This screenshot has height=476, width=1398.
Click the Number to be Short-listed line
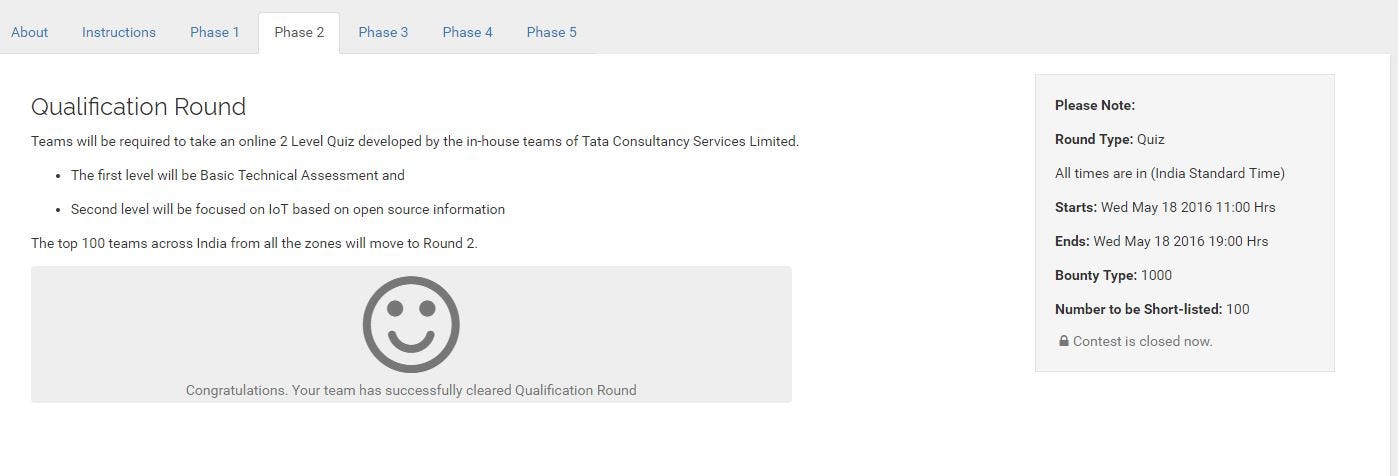pyautogui.click(x=1152, y=309)
